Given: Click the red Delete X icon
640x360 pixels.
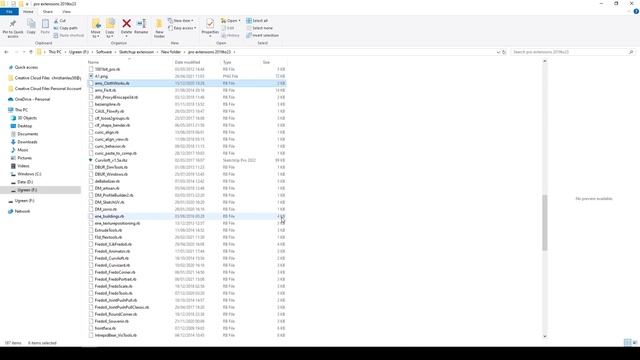Looking at the screenshot, I should (x=127, y=24).
